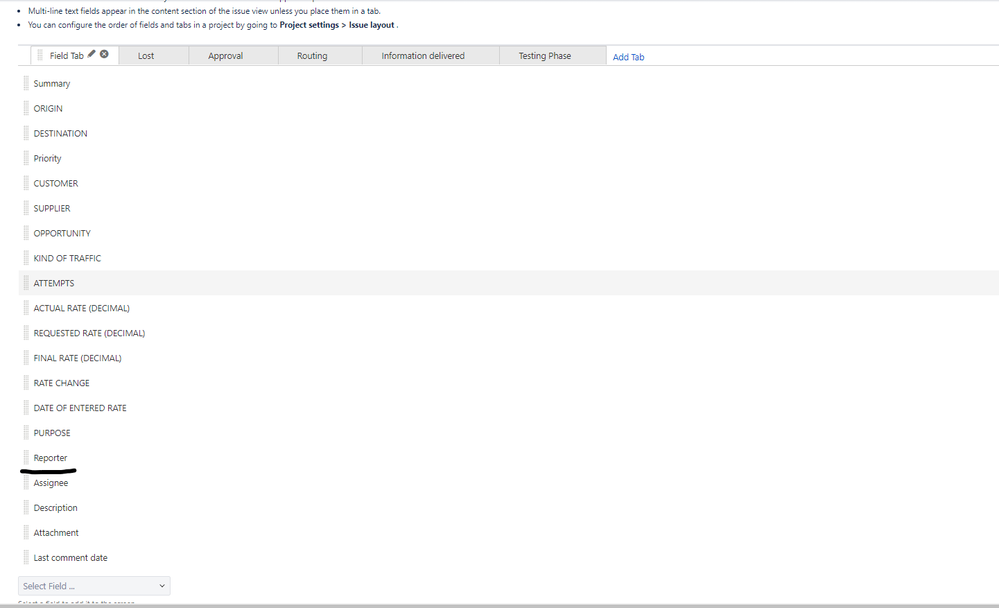Screen dimensions: 999x608
Task: Open the Routing tab
Action: coord(320,55)
